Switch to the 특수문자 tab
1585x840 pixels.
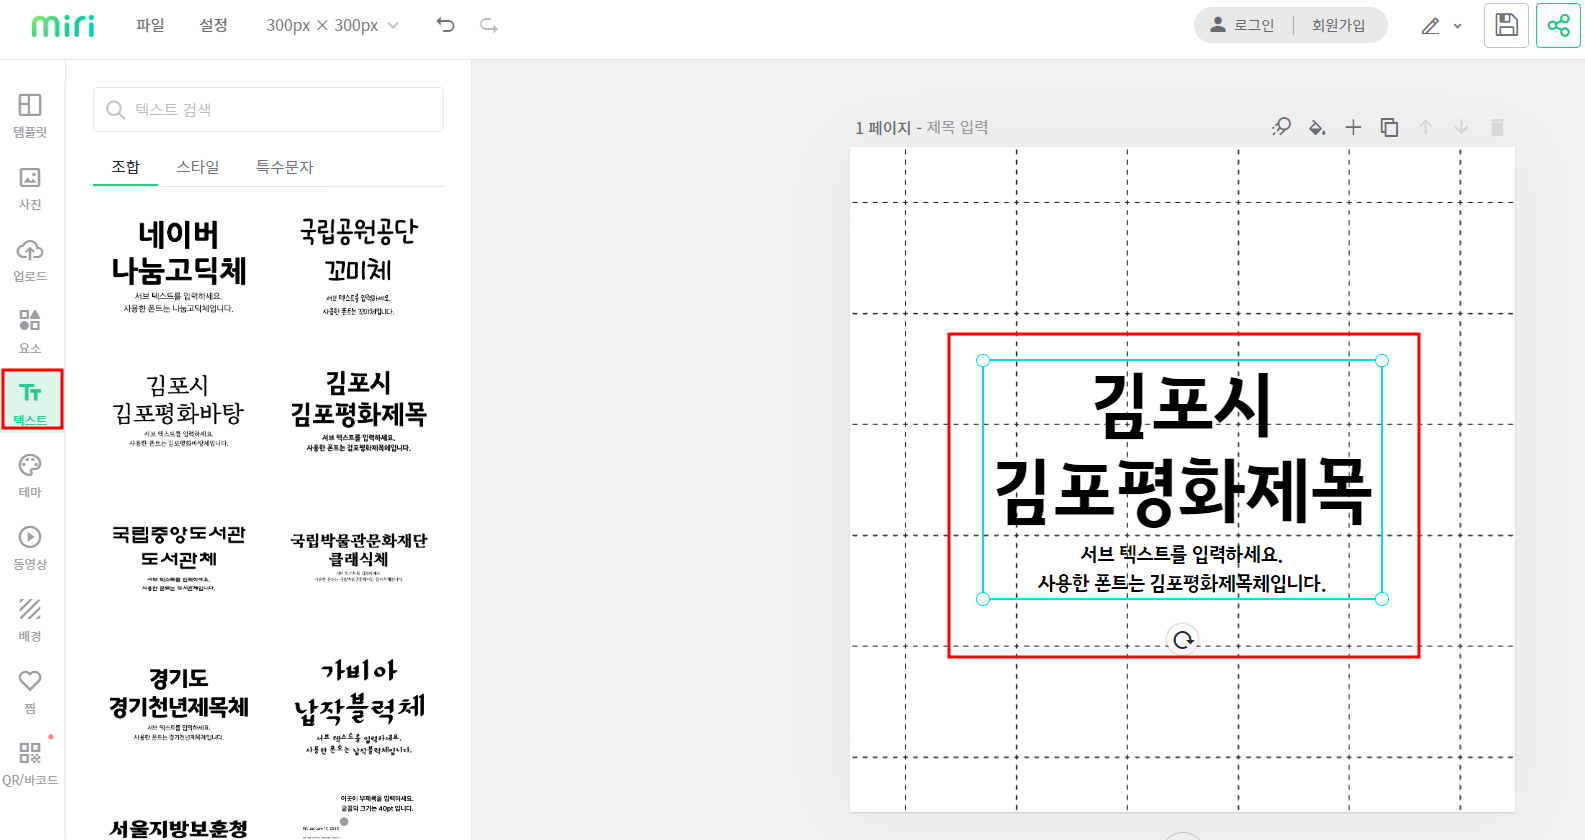pyautogui.click(x=284, y=167)
